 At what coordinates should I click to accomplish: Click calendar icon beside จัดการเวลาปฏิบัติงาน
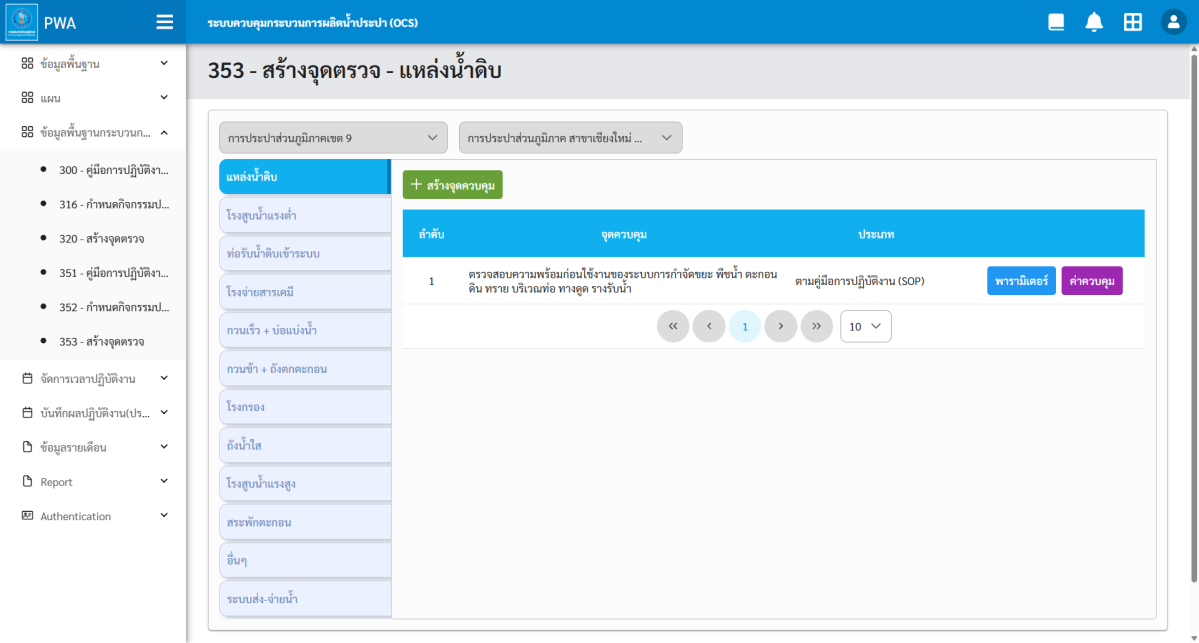28,378
